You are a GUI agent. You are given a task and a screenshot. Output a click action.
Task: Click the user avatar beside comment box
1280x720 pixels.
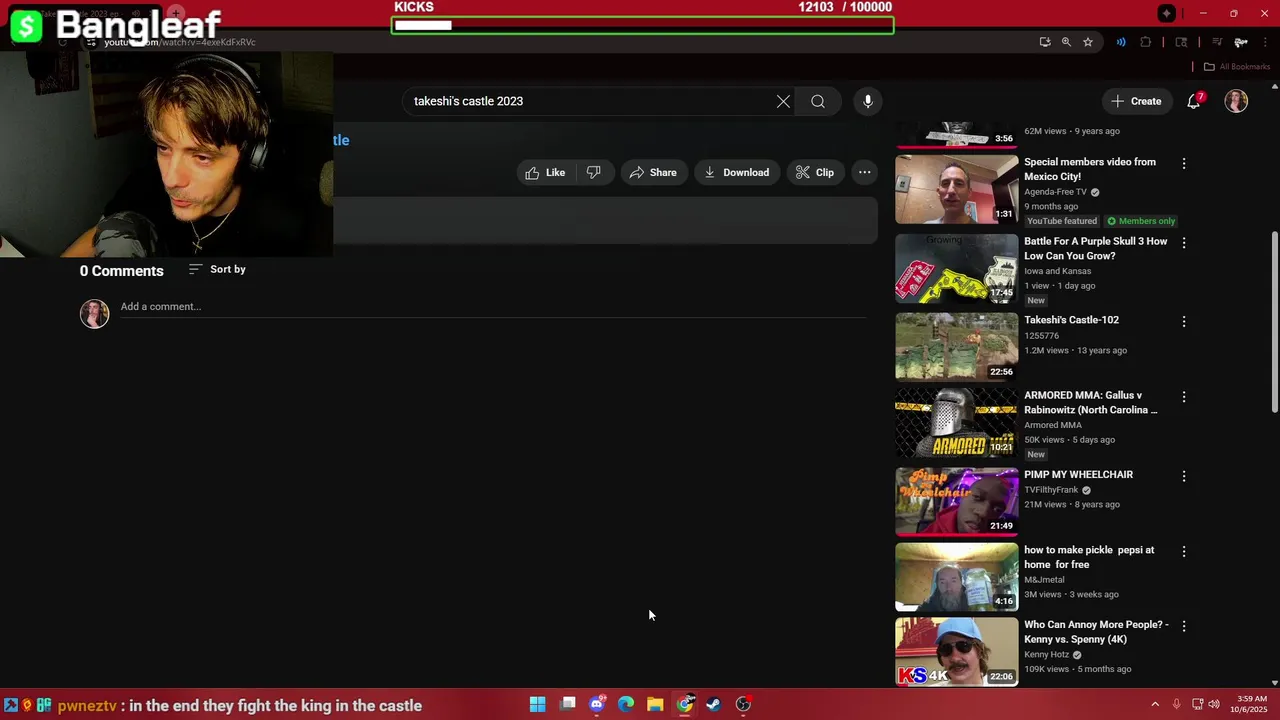pyautogui.click(x=95, y=314)
